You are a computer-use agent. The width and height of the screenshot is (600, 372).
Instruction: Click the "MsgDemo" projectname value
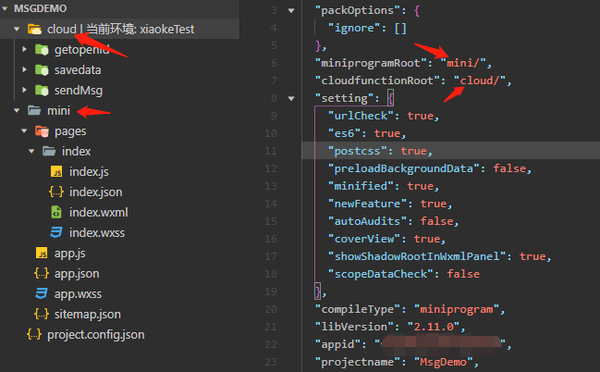click(443, 362)
